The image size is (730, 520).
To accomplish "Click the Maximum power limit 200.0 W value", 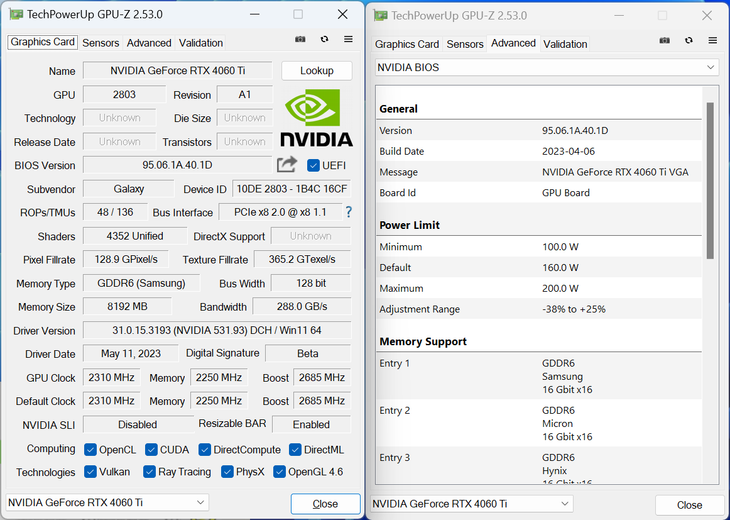I will click(x=560, y=289).
